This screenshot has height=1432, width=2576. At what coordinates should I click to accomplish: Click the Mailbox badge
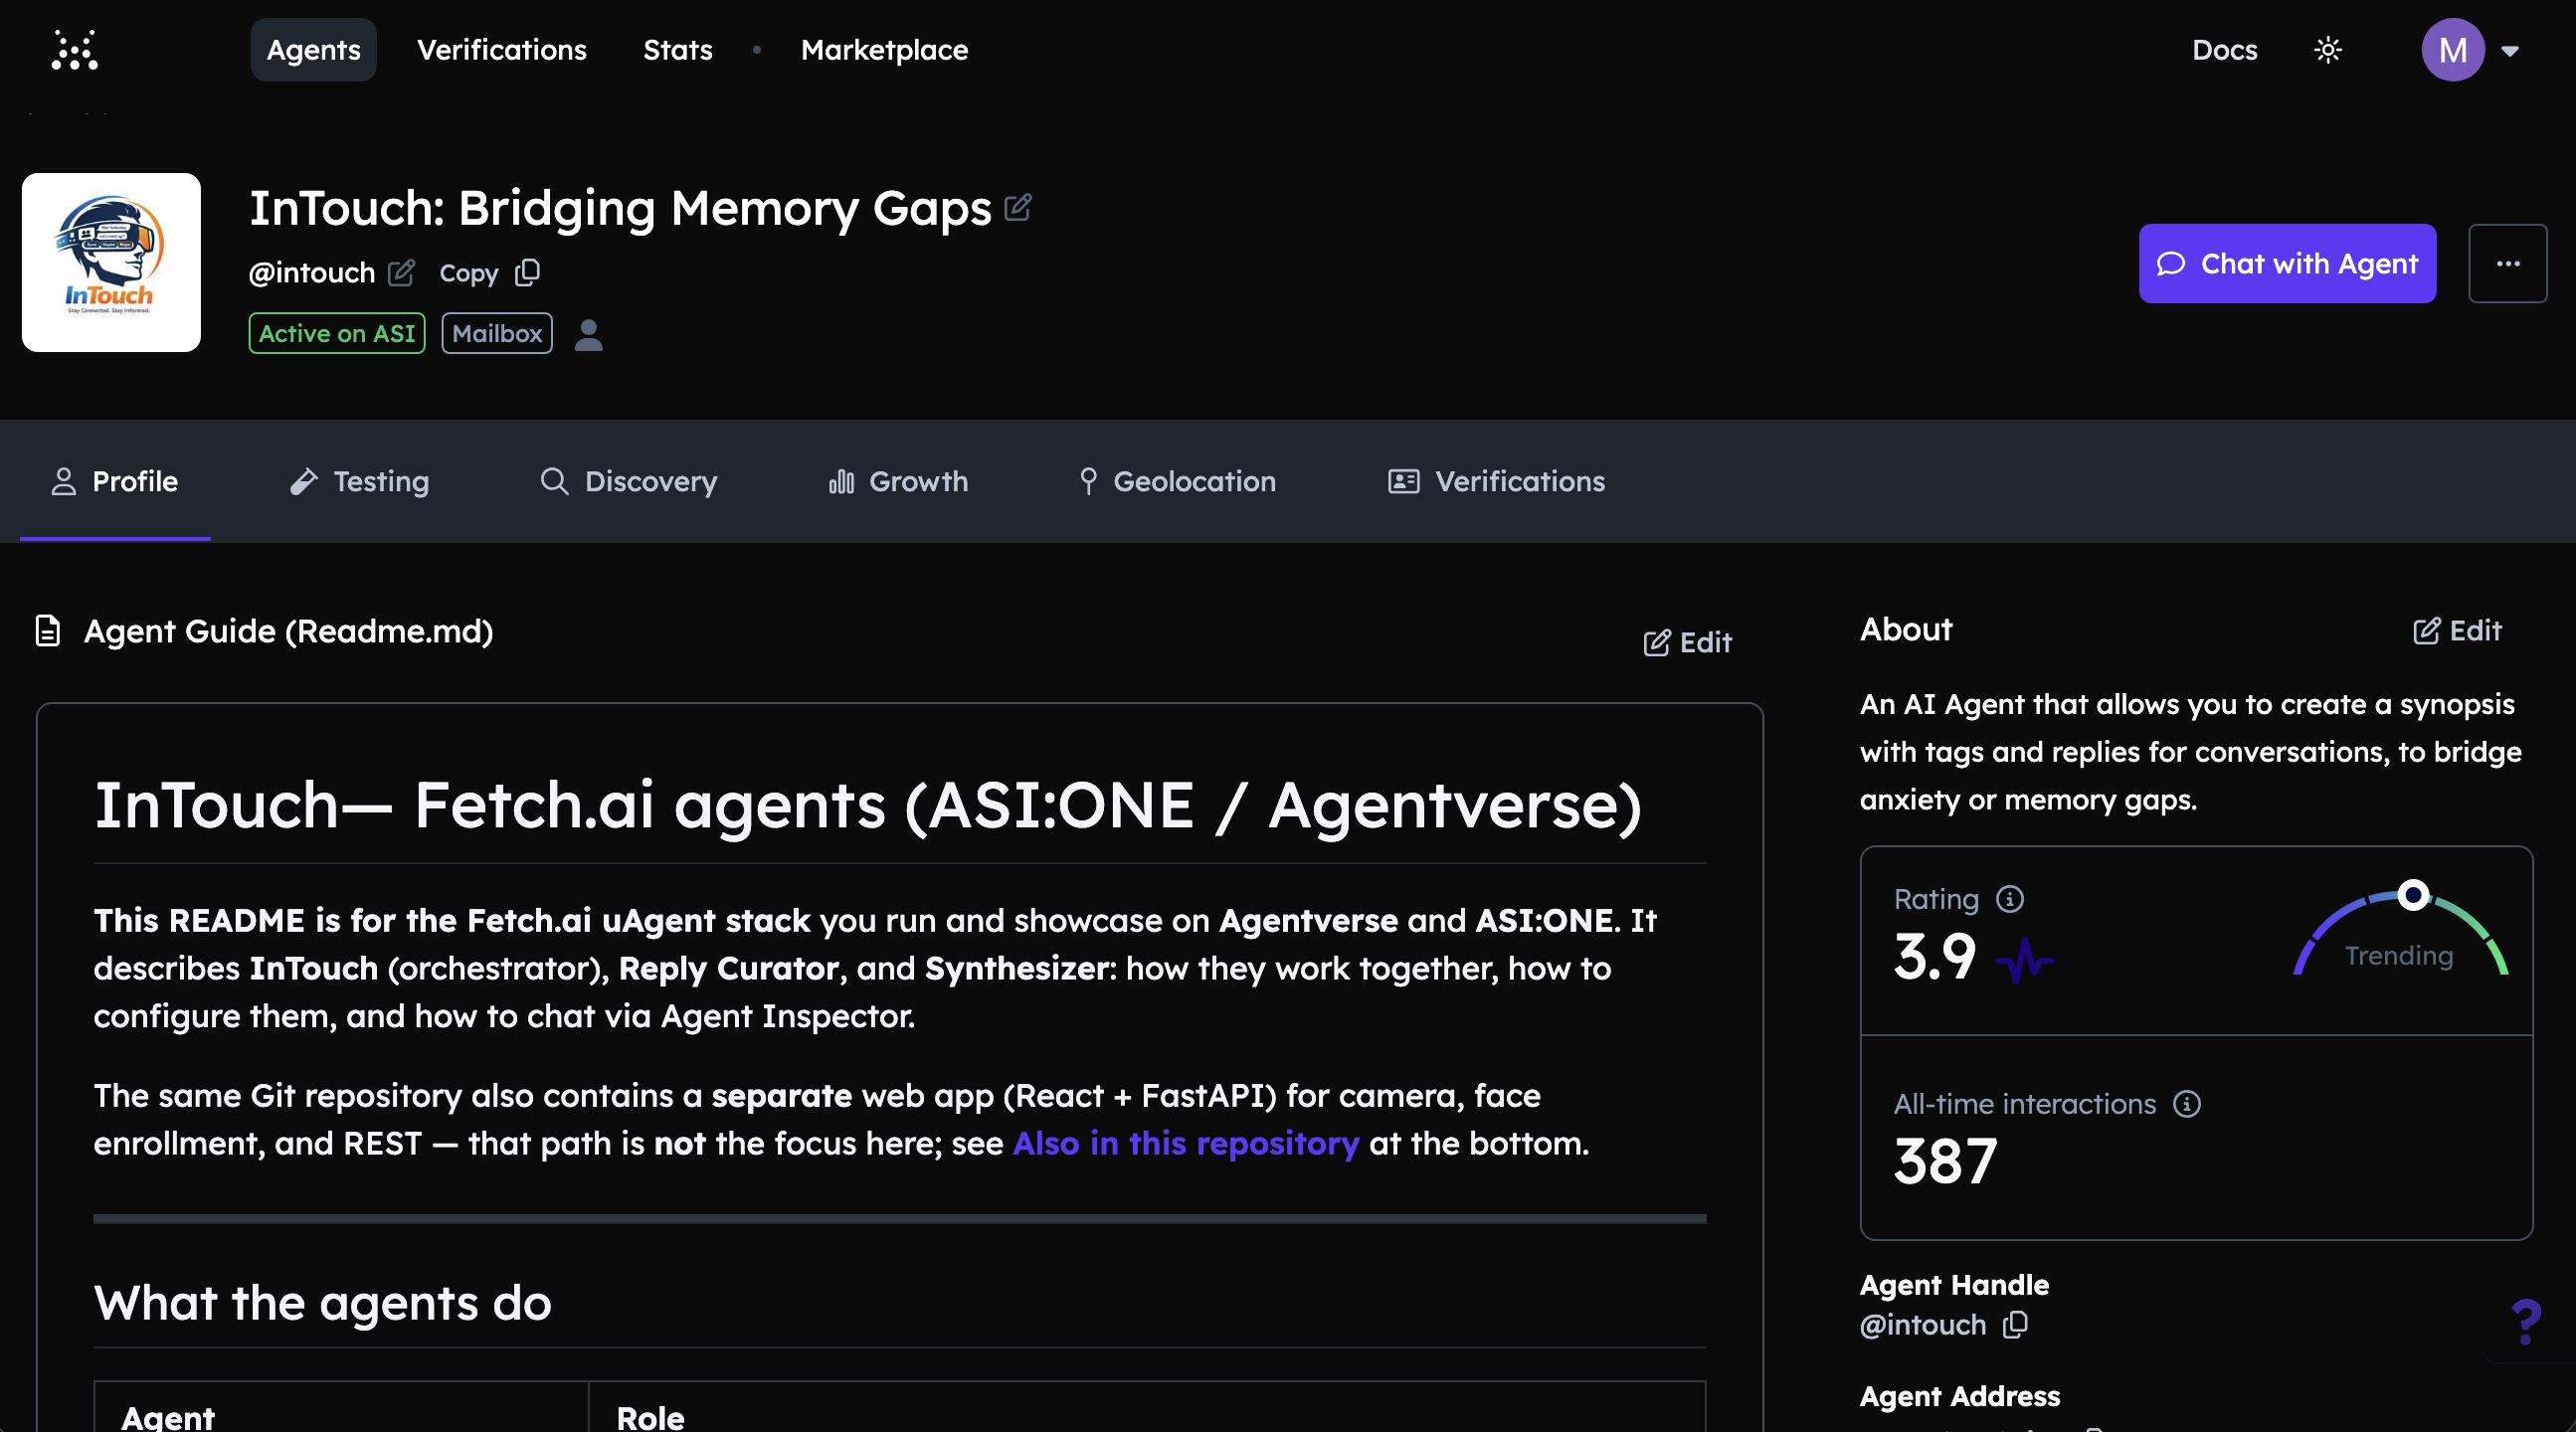coord(497,334)
